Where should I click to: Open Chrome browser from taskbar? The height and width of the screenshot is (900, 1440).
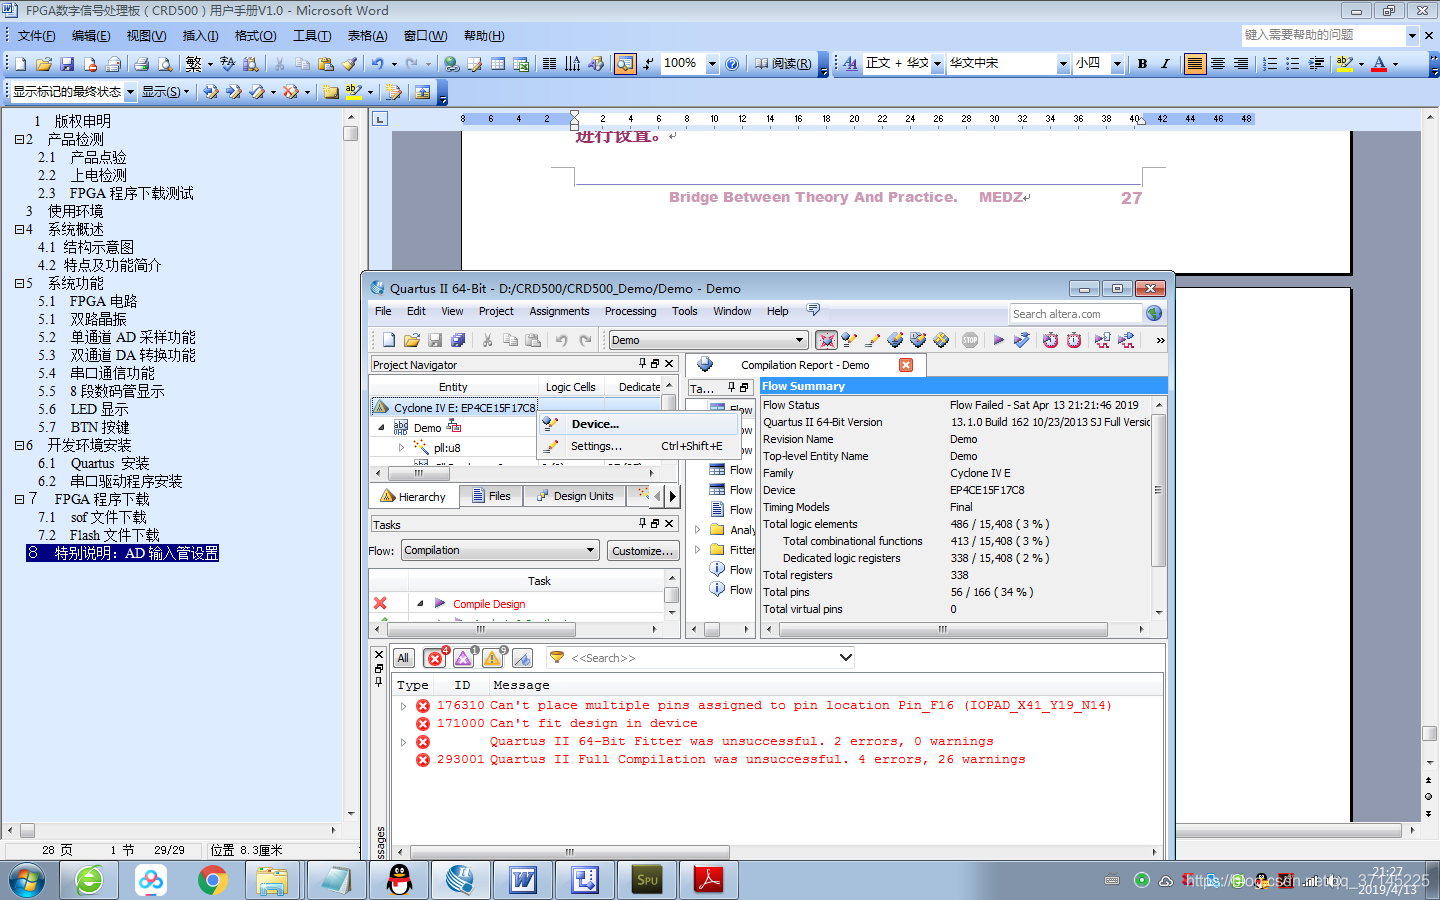(x=212, y=880)
